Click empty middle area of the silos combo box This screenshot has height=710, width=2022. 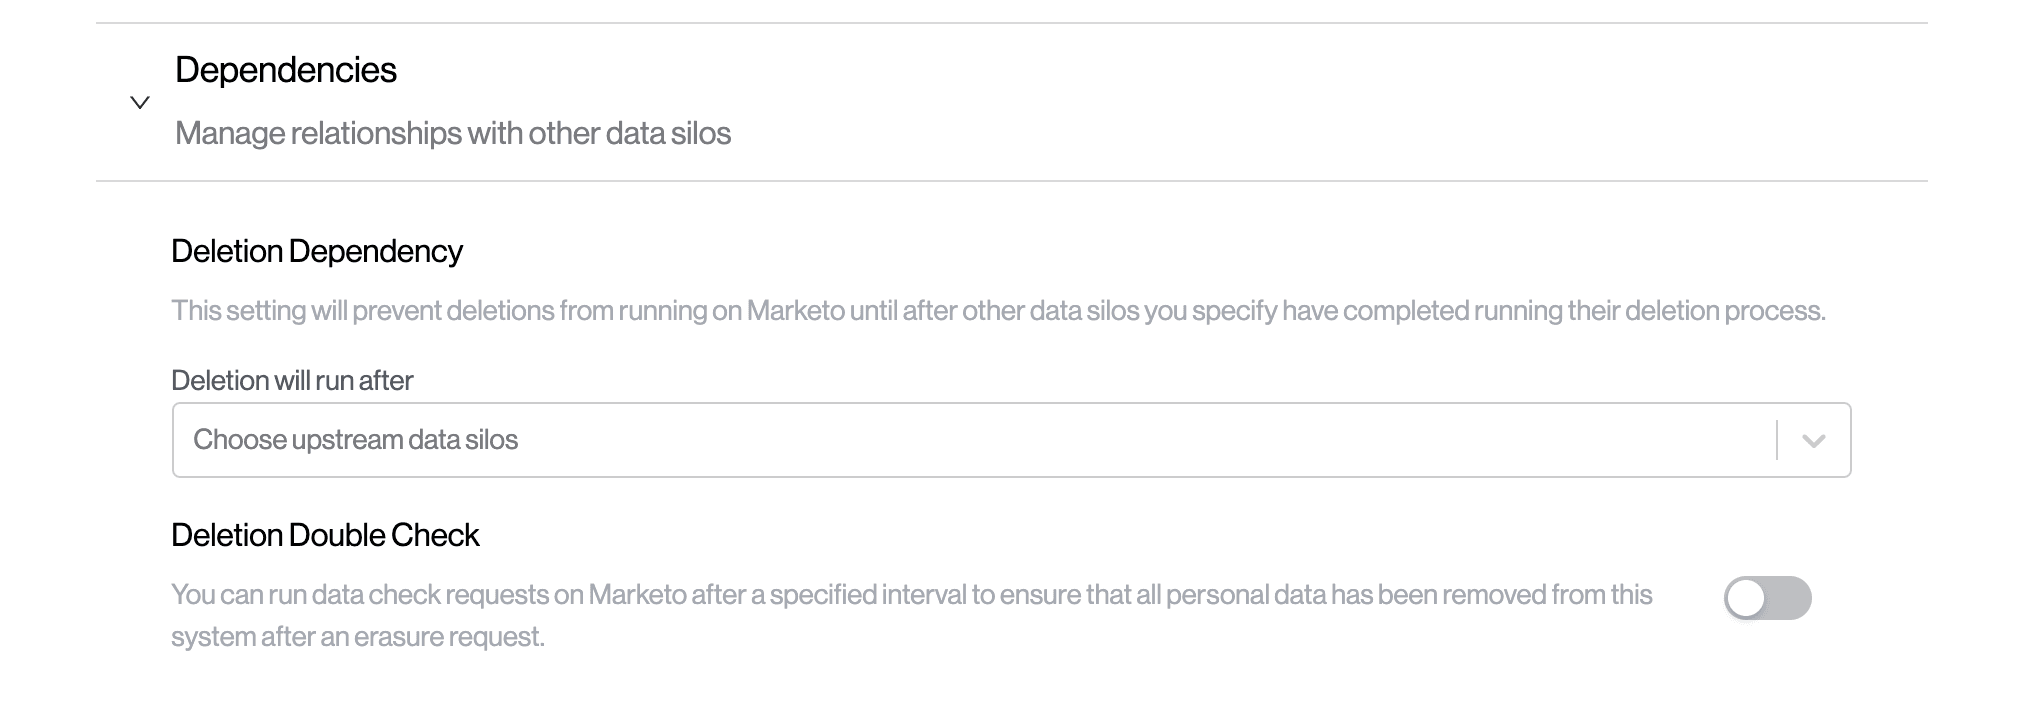[1100, 440]
